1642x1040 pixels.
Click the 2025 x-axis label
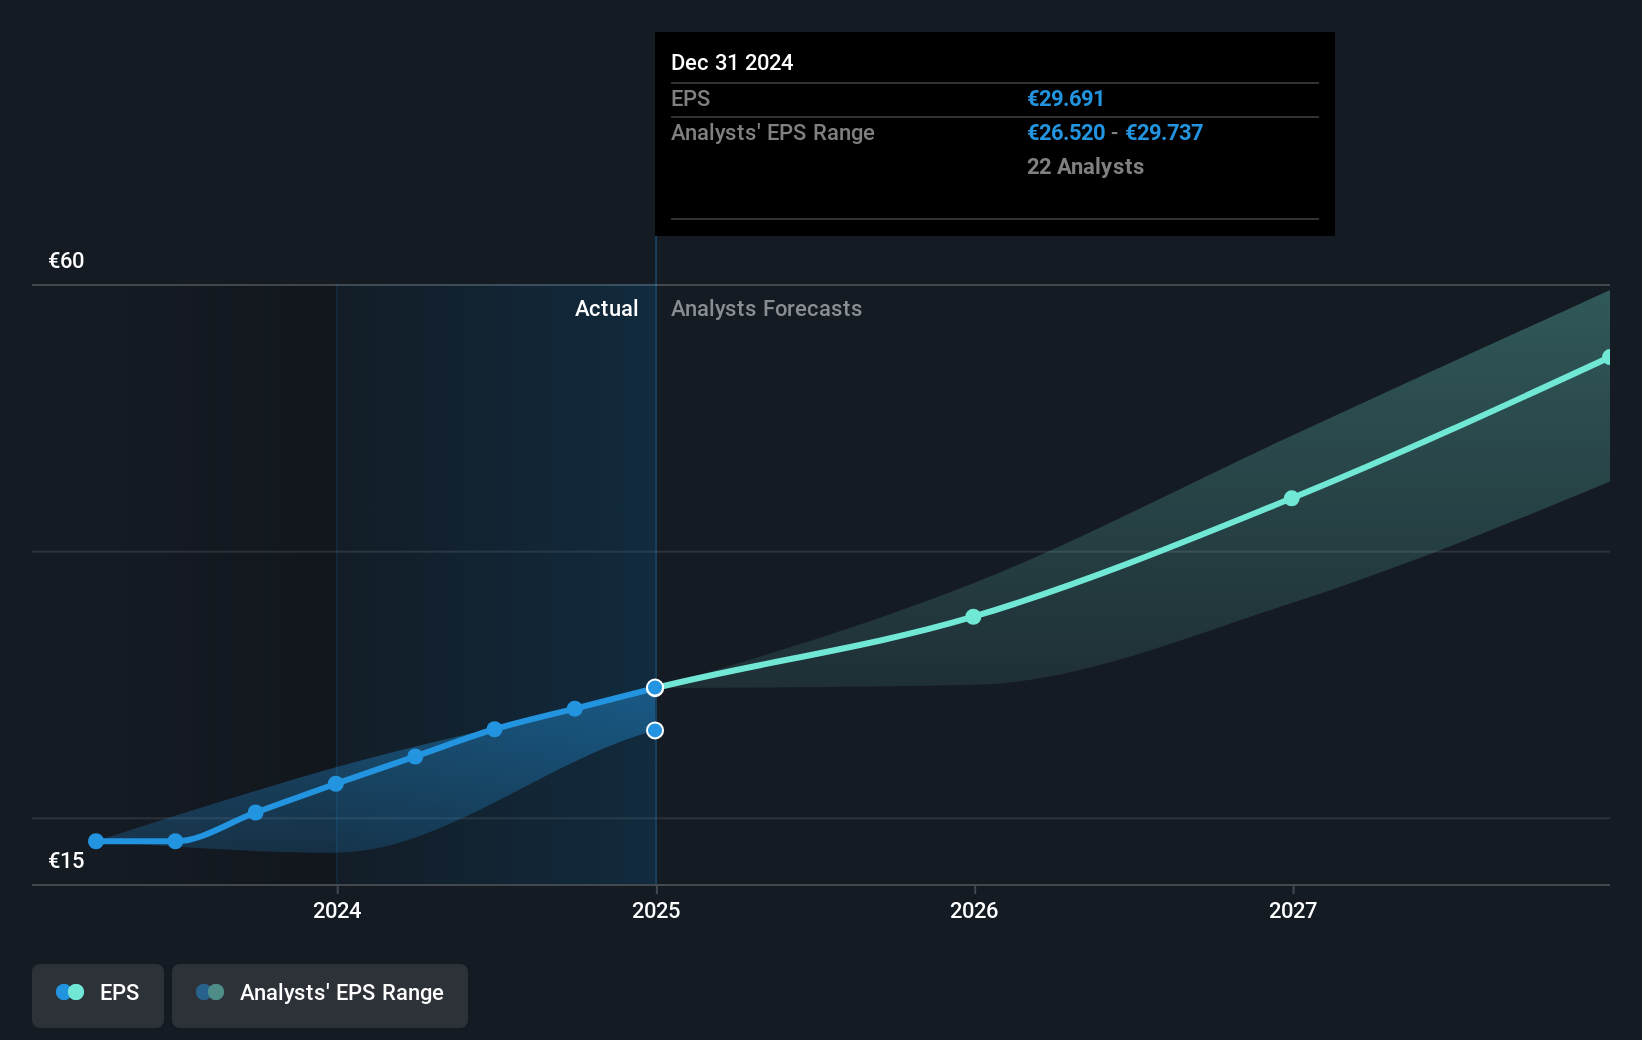656,910
